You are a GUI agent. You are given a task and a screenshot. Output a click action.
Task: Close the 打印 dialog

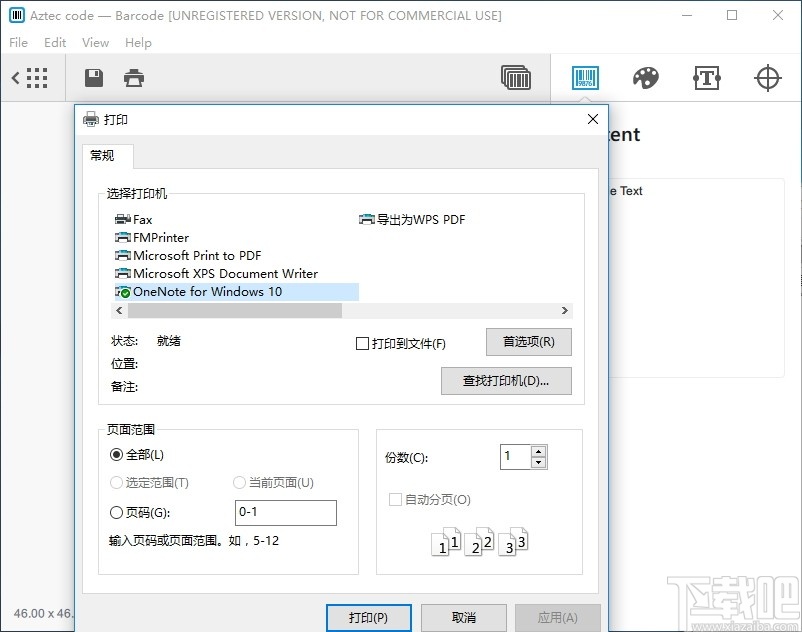coord(593,119)
